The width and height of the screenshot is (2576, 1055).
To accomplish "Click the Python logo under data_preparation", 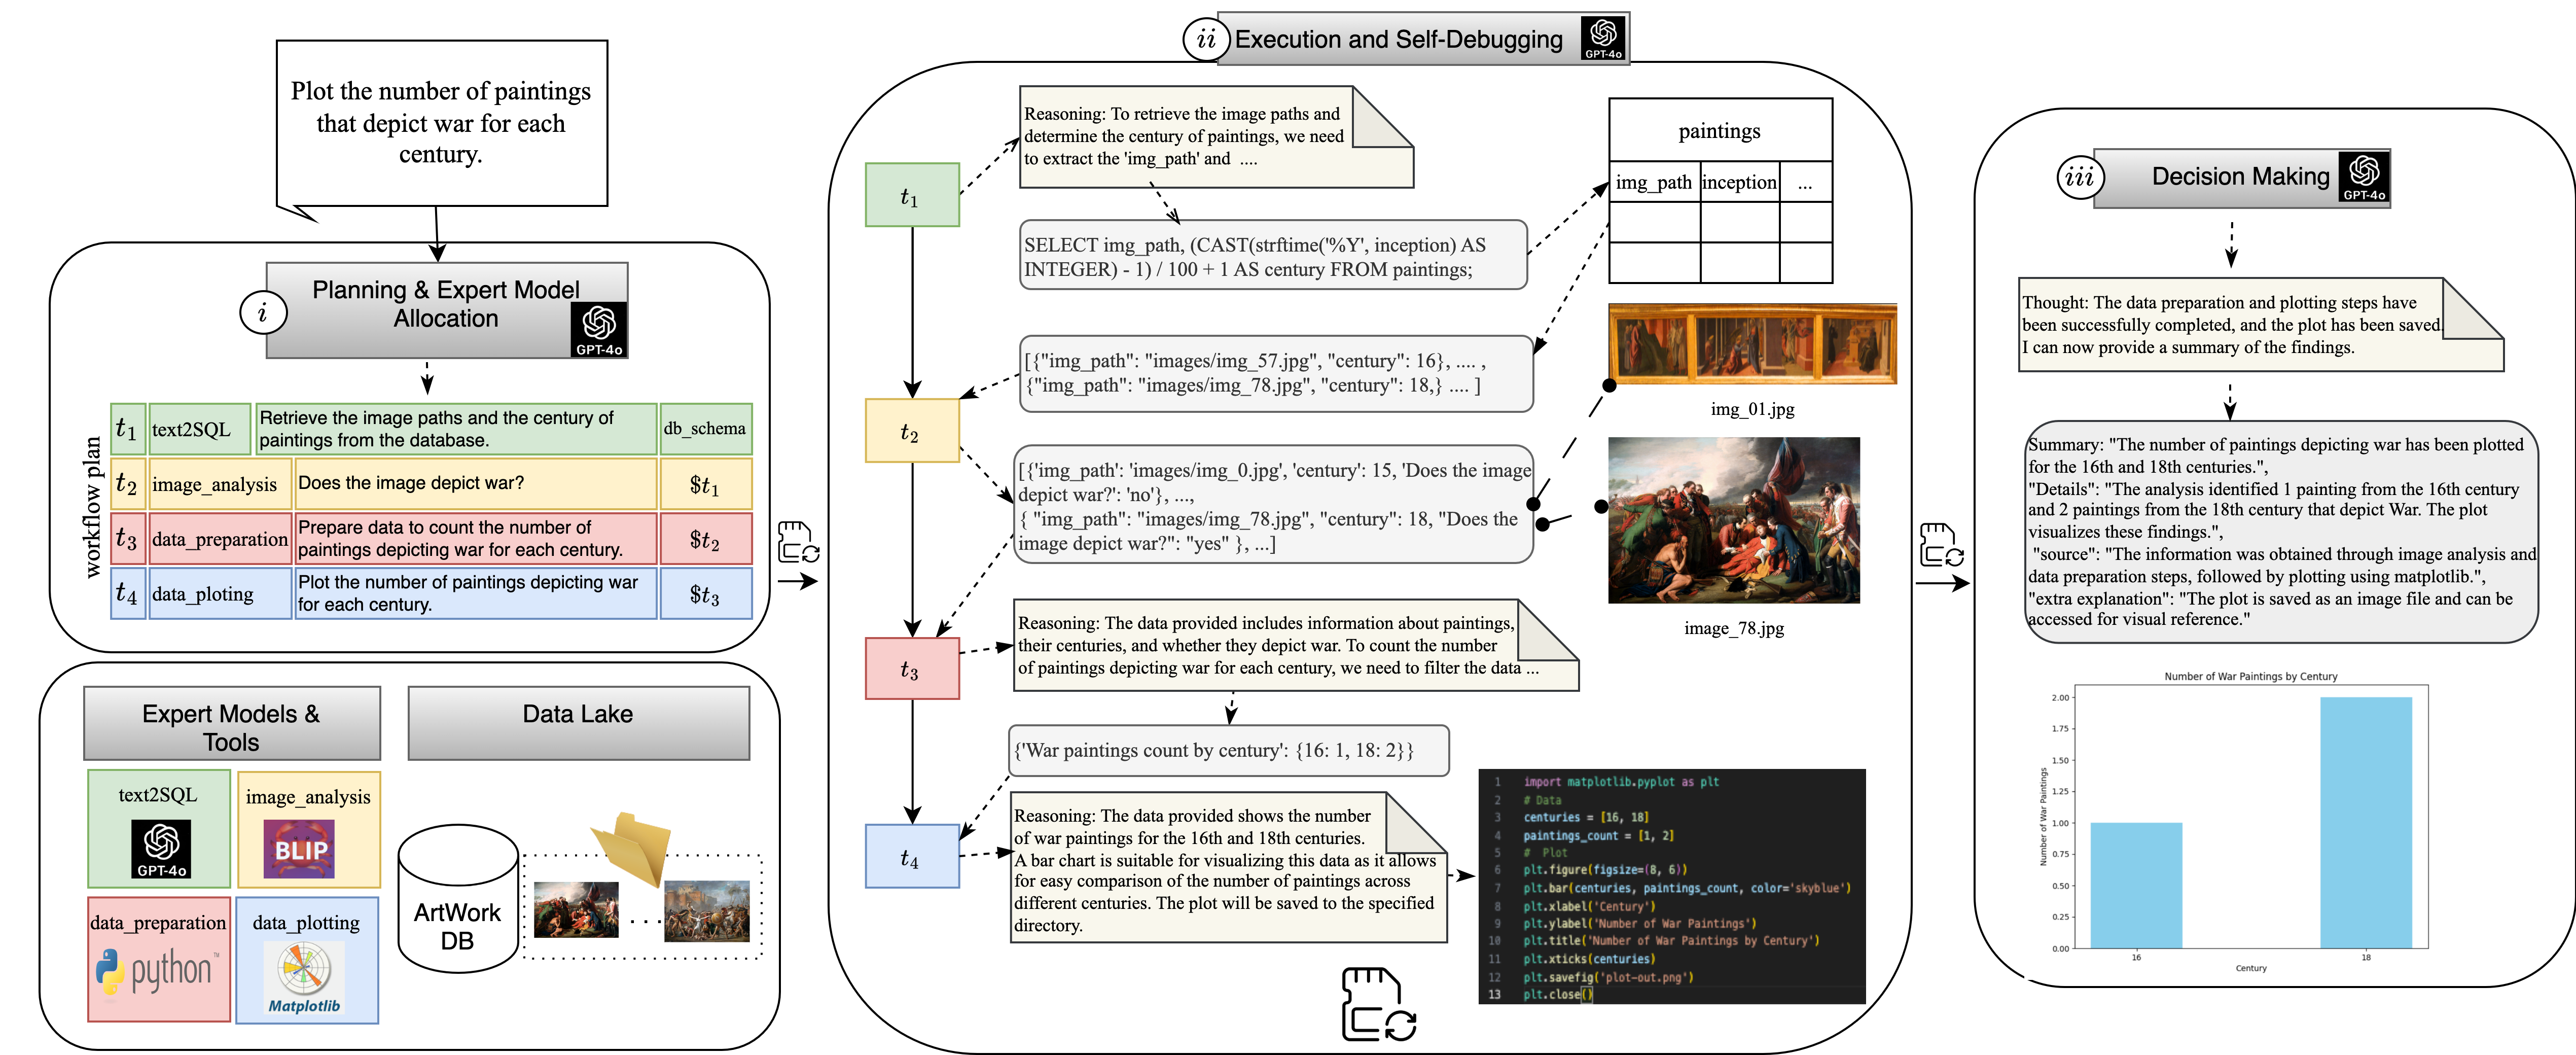I will (155, 970).
